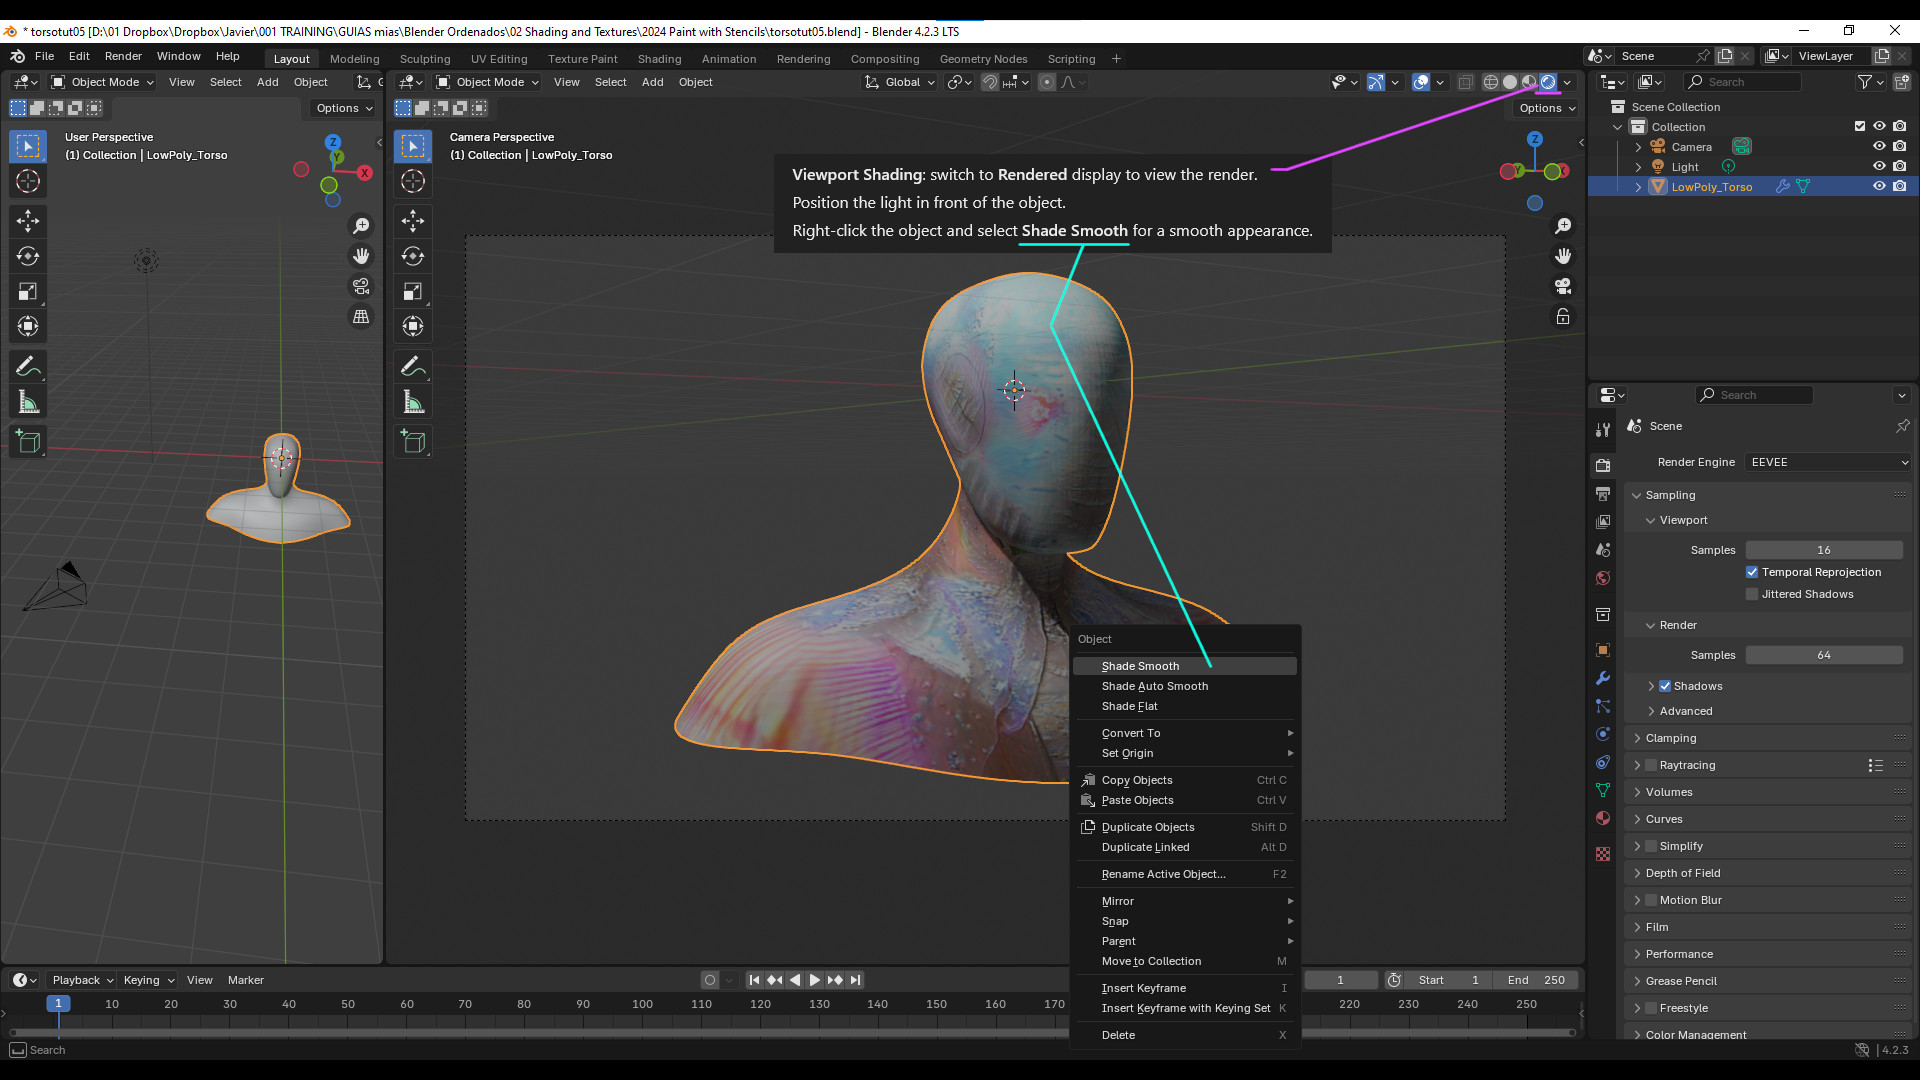Choose Shade Auto Smooth from context menu

point(1185,686)
